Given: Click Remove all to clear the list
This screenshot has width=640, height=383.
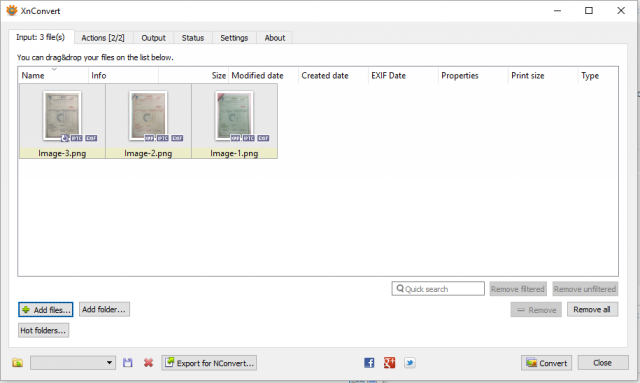Looking at the screenshot, I should tap(592, 310).
